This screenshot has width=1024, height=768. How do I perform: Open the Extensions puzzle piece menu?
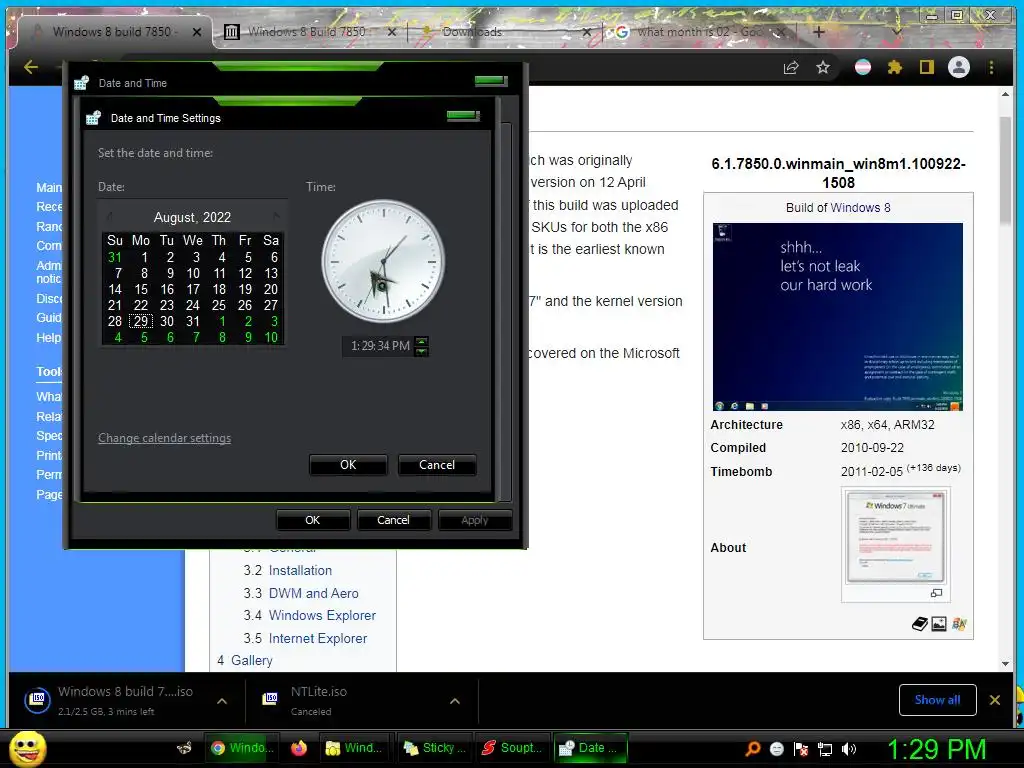pos(895,67)
